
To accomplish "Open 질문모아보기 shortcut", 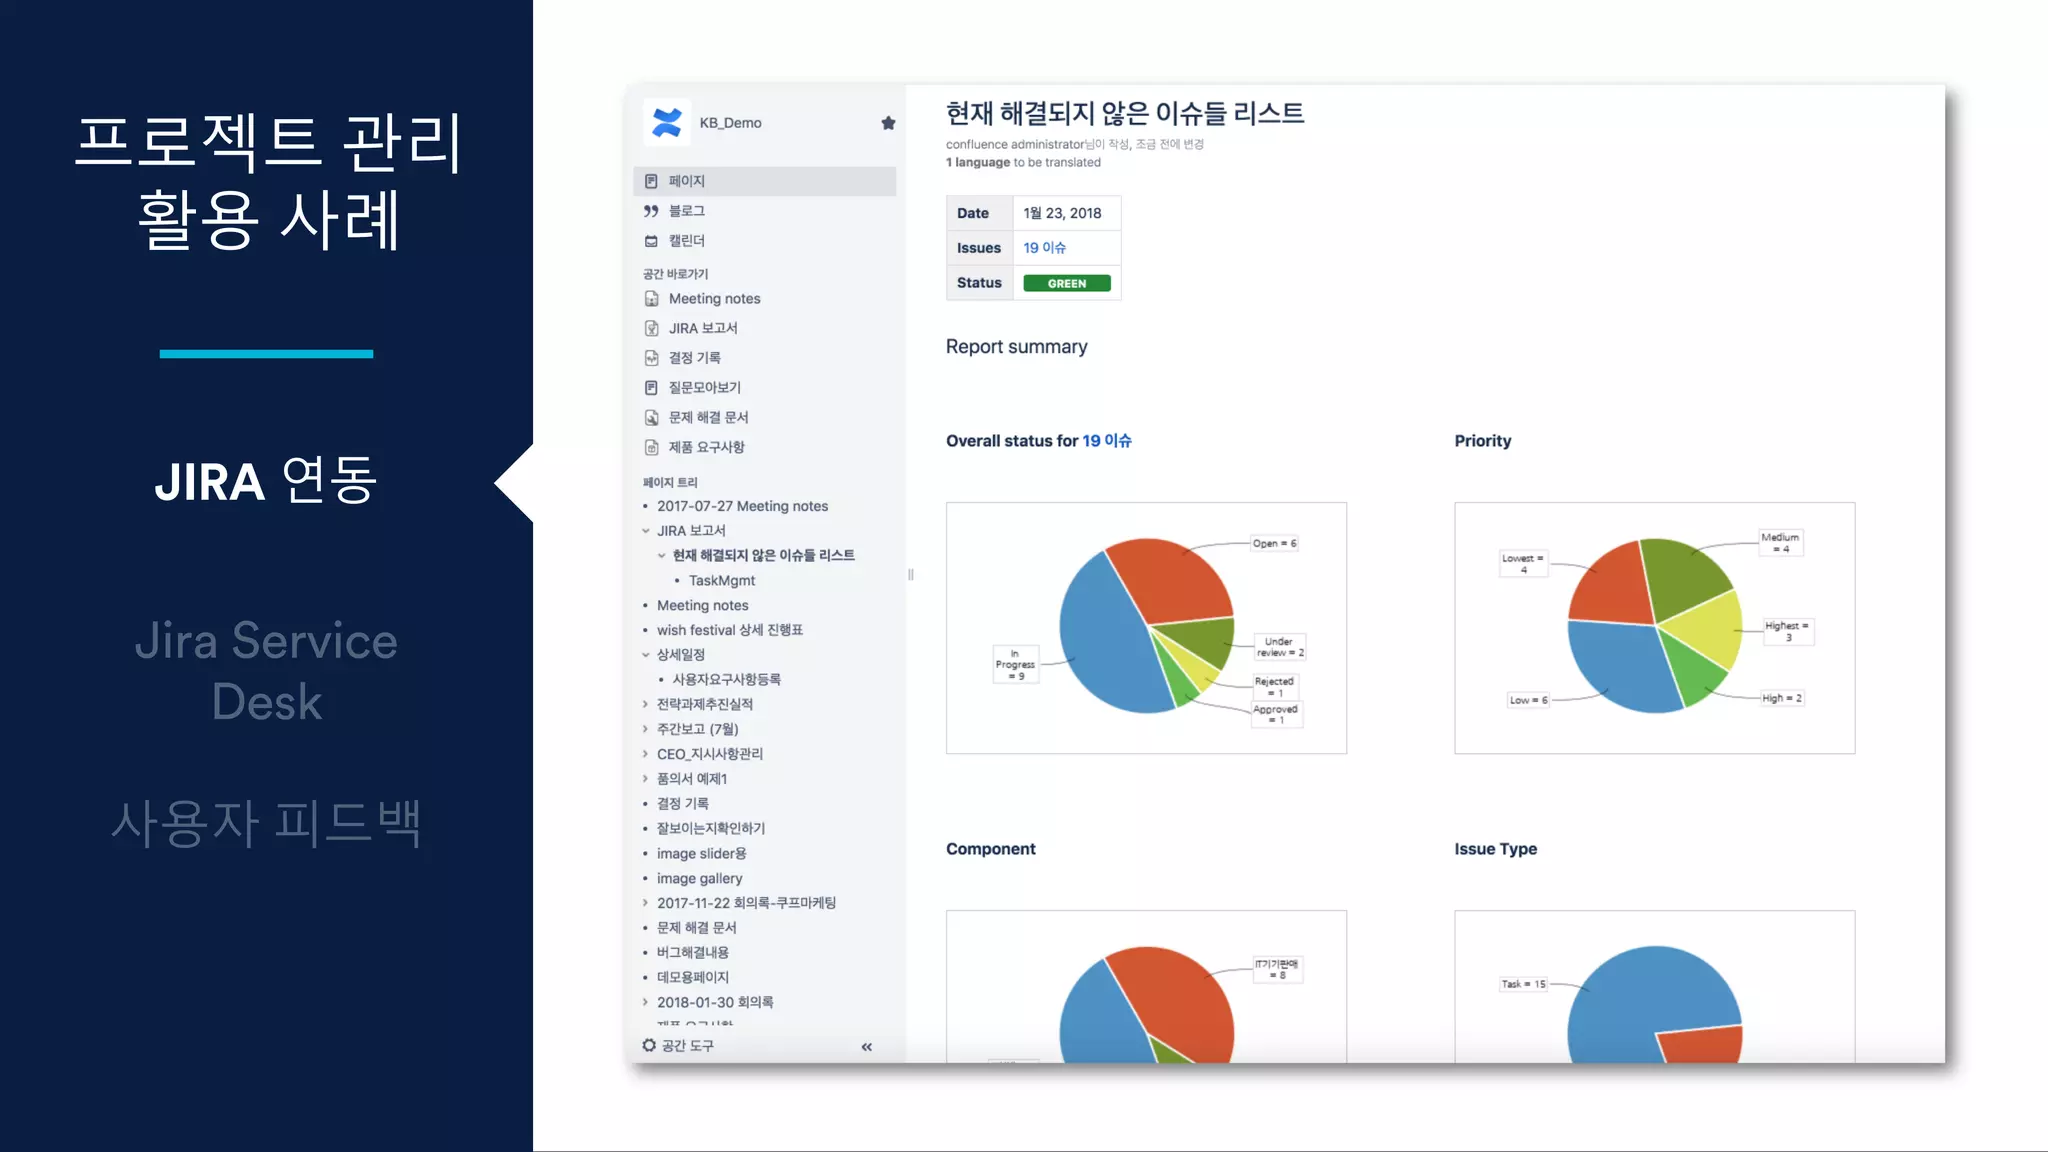I will [x=705, y=388].
